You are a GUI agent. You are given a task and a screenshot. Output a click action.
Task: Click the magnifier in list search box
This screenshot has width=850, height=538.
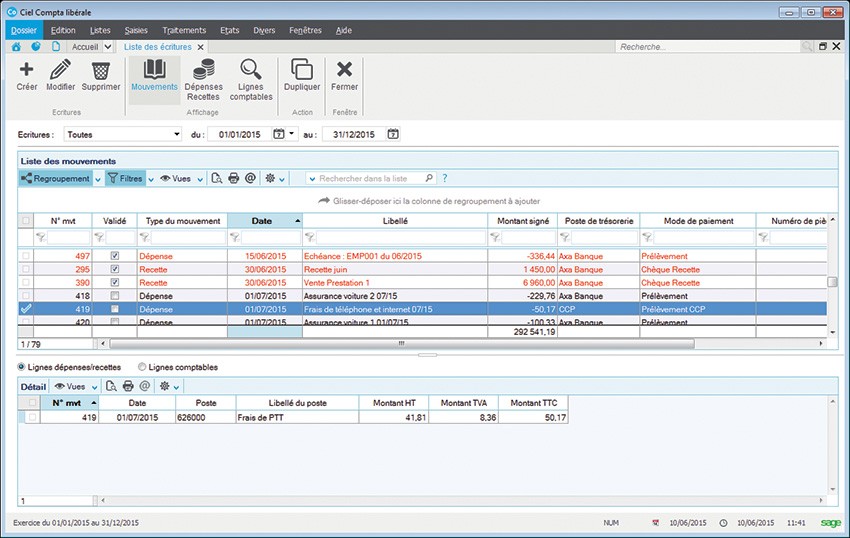pos(429,178)
